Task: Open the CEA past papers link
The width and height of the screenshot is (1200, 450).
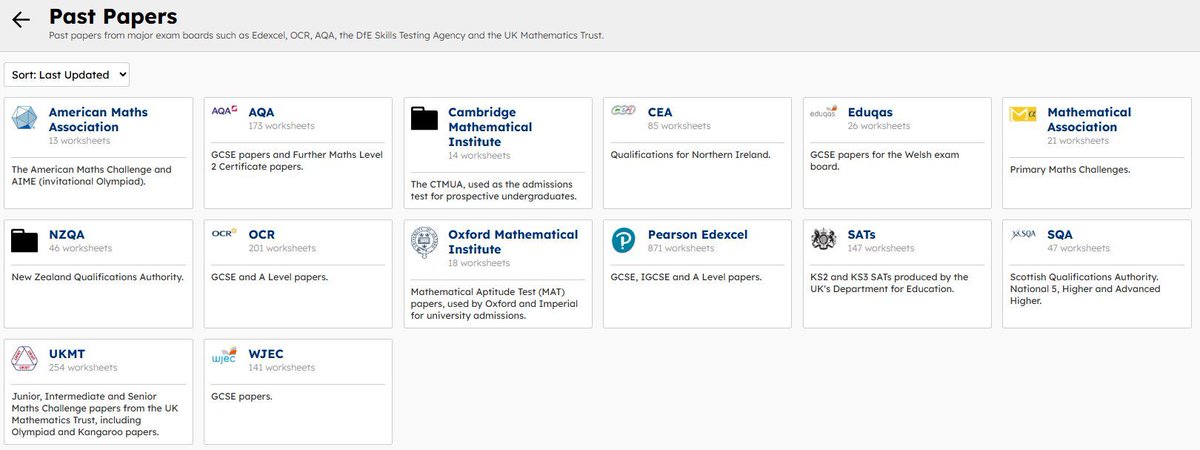Action: point(660,112)
